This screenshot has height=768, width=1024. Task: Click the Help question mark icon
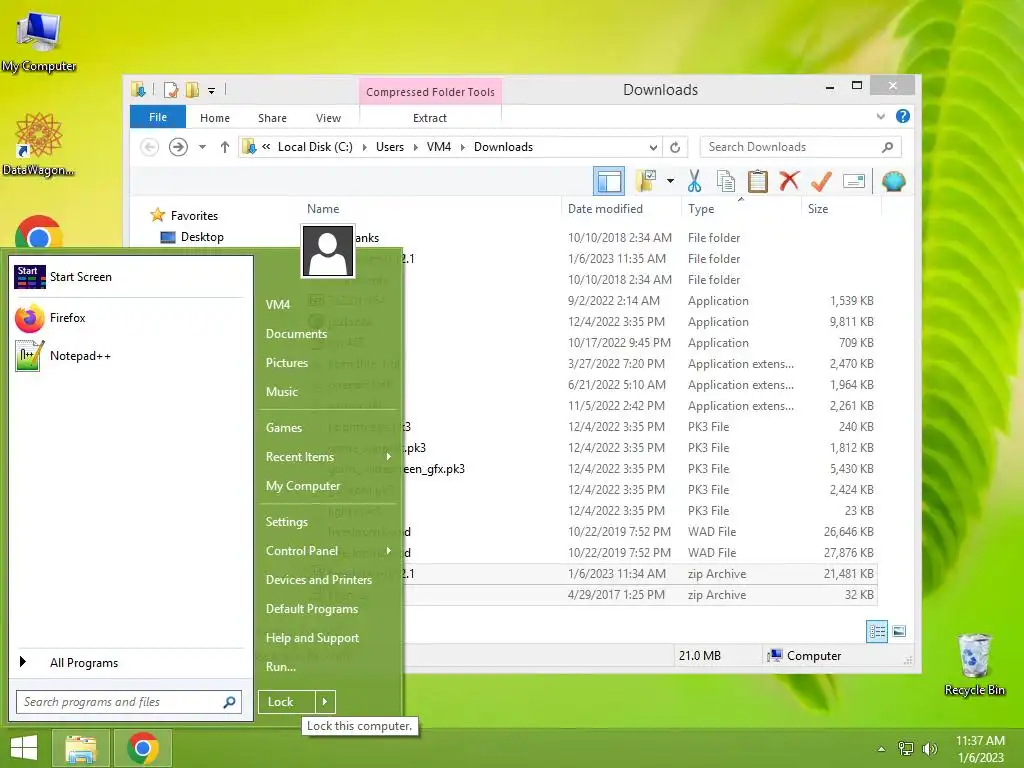pos(903,116)
